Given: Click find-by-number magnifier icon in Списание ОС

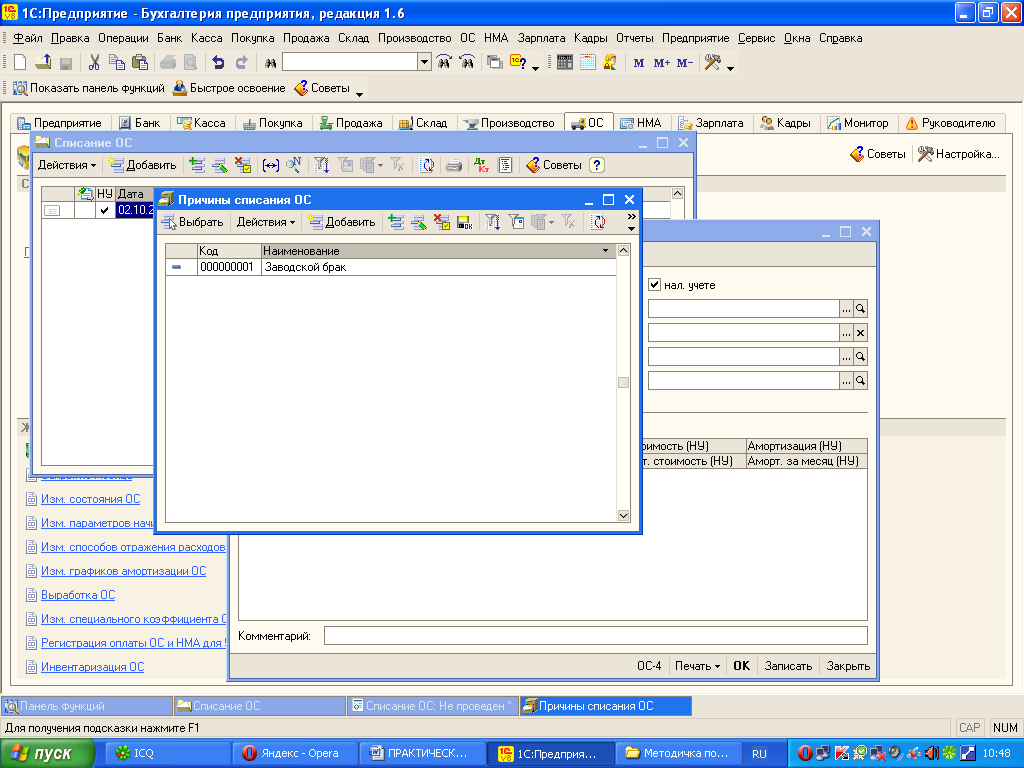Looking at the screenshot, I should point(293,165).
